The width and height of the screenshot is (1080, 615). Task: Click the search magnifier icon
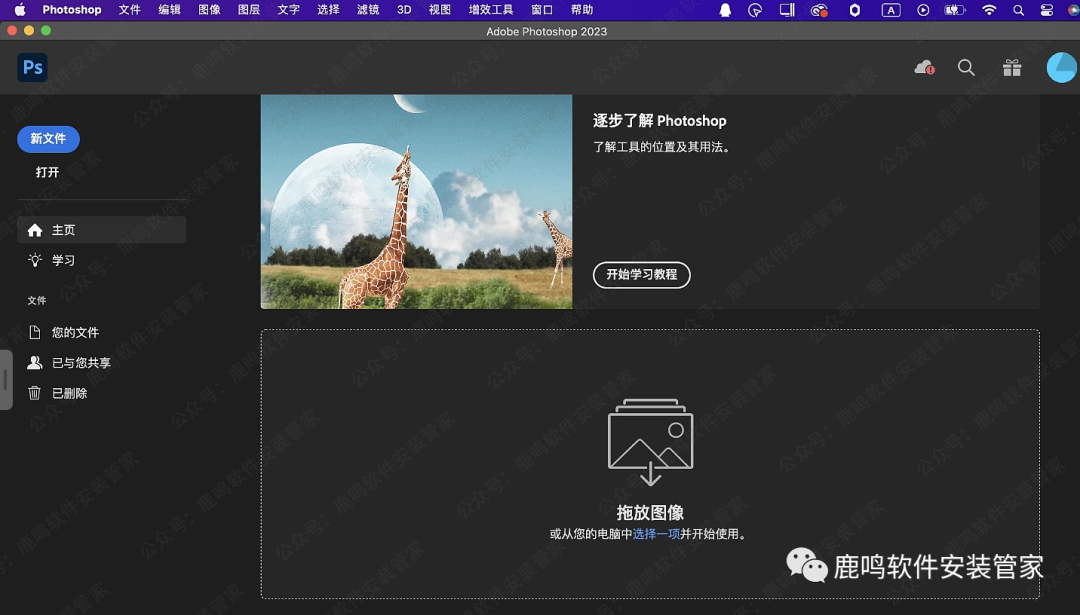966,67
